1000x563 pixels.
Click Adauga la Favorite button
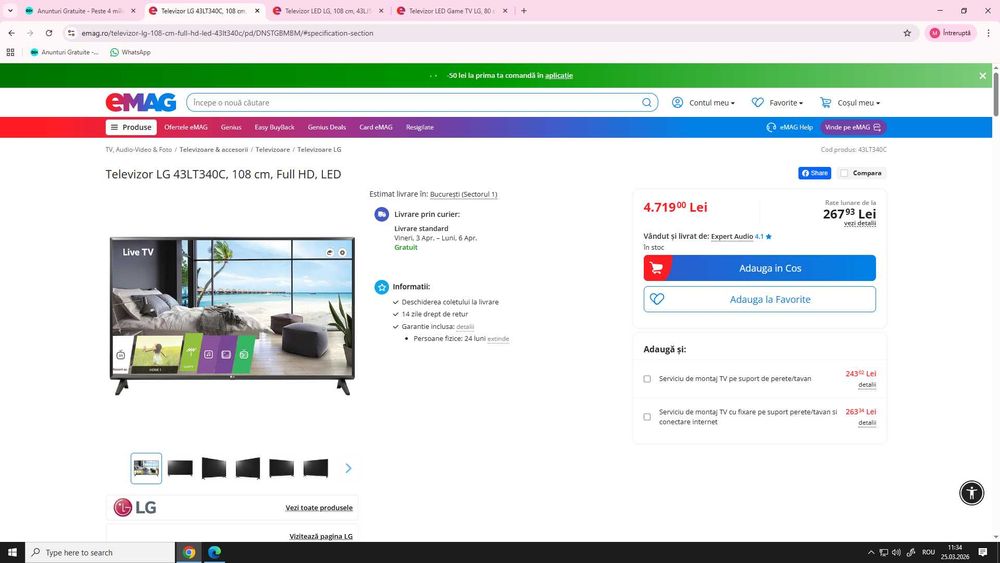point(760,299)
